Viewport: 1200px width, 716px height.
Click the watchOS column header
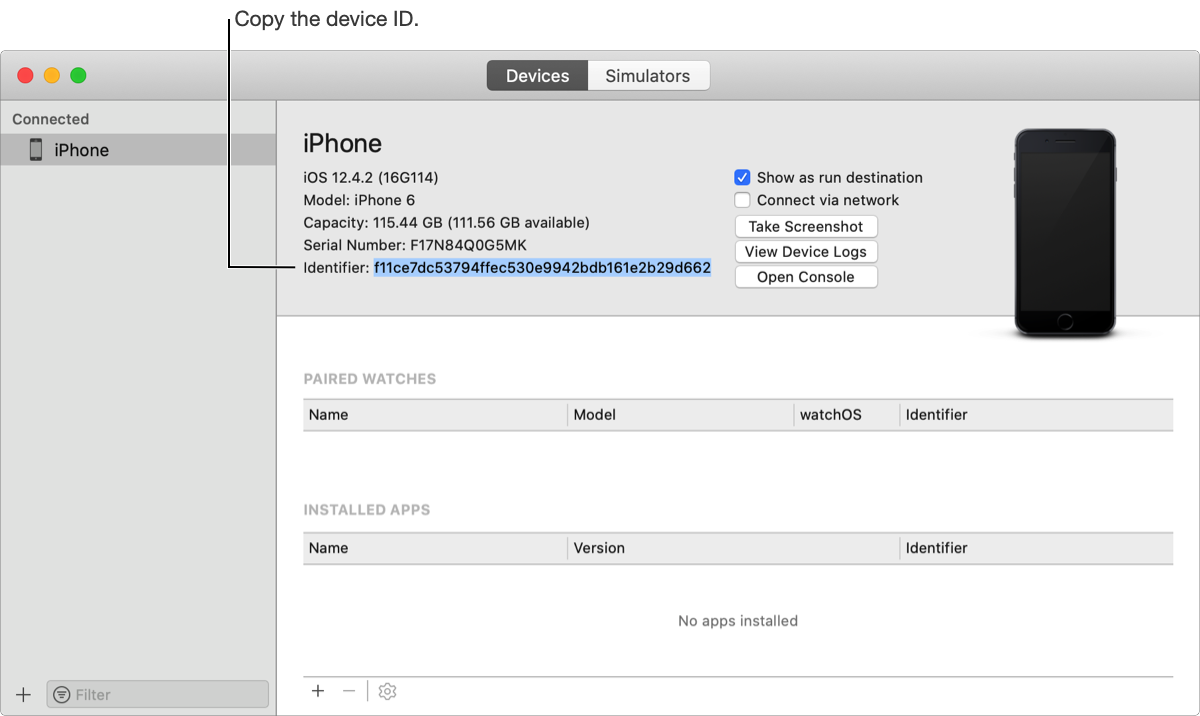830,414
